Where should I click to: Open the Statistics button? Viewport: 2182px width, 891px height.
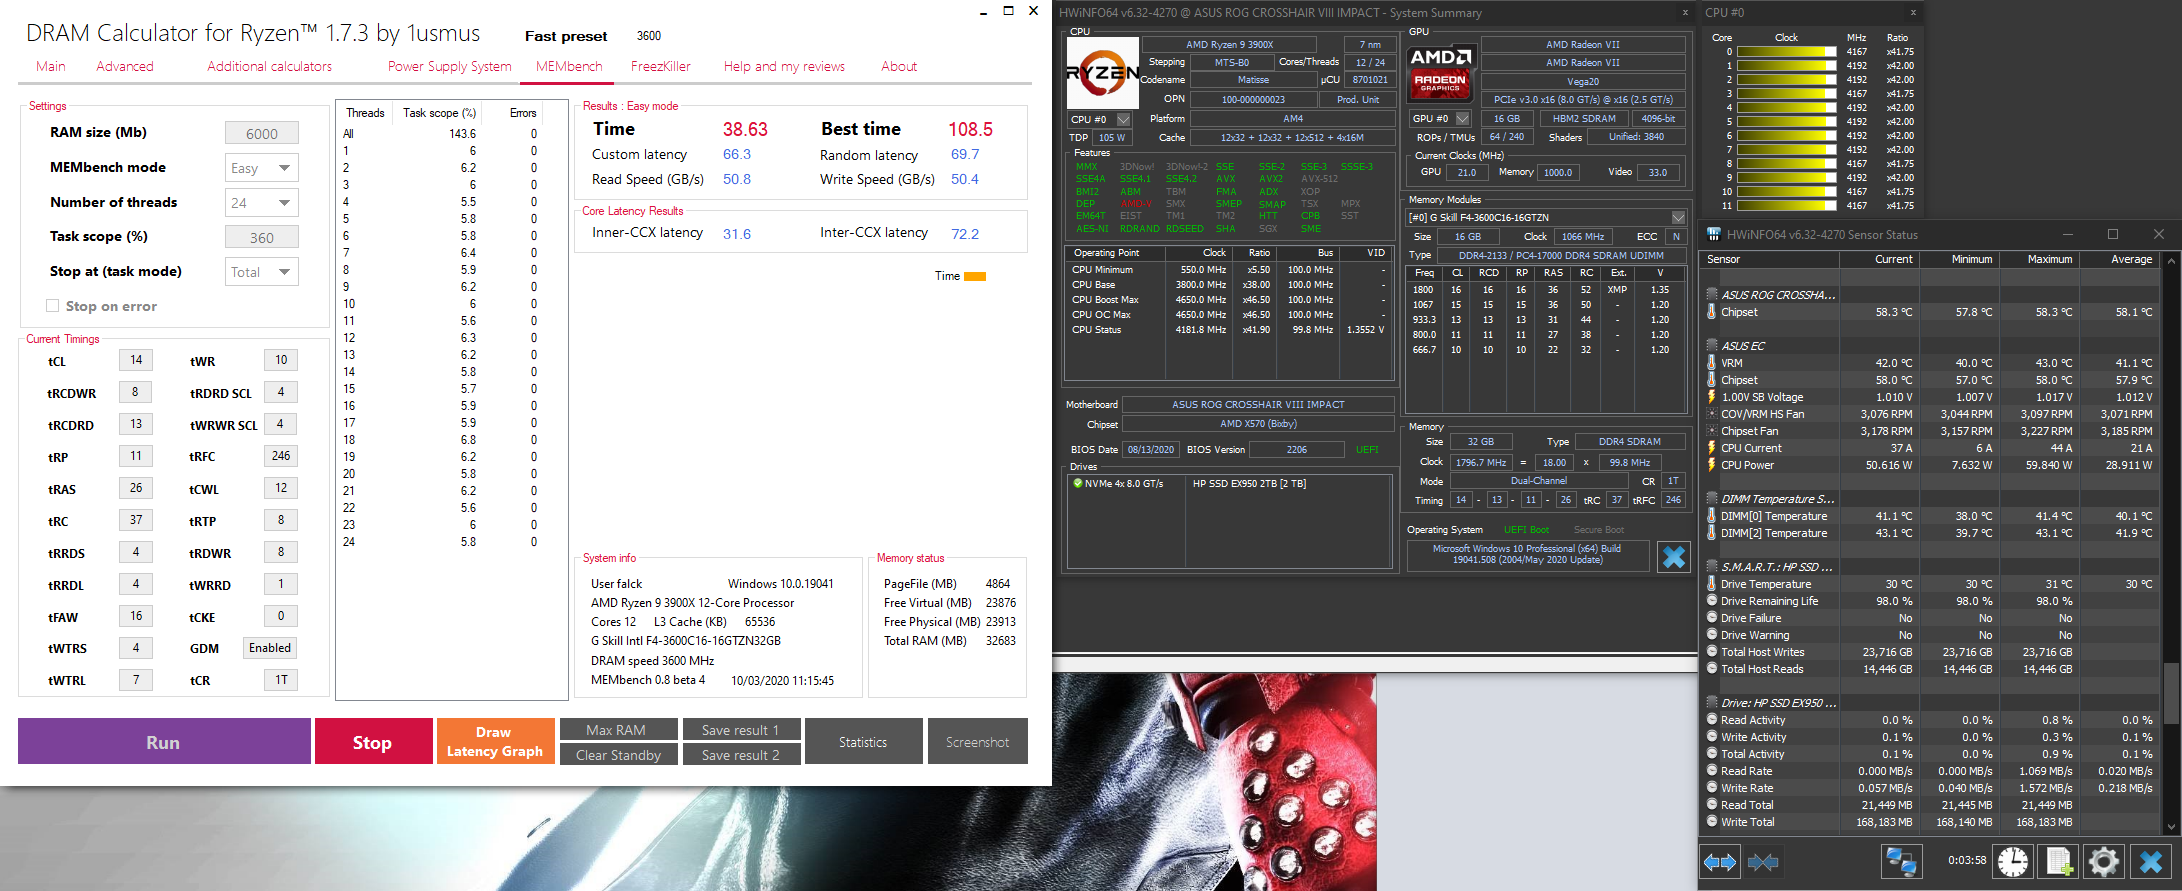[x=864, y=742]
